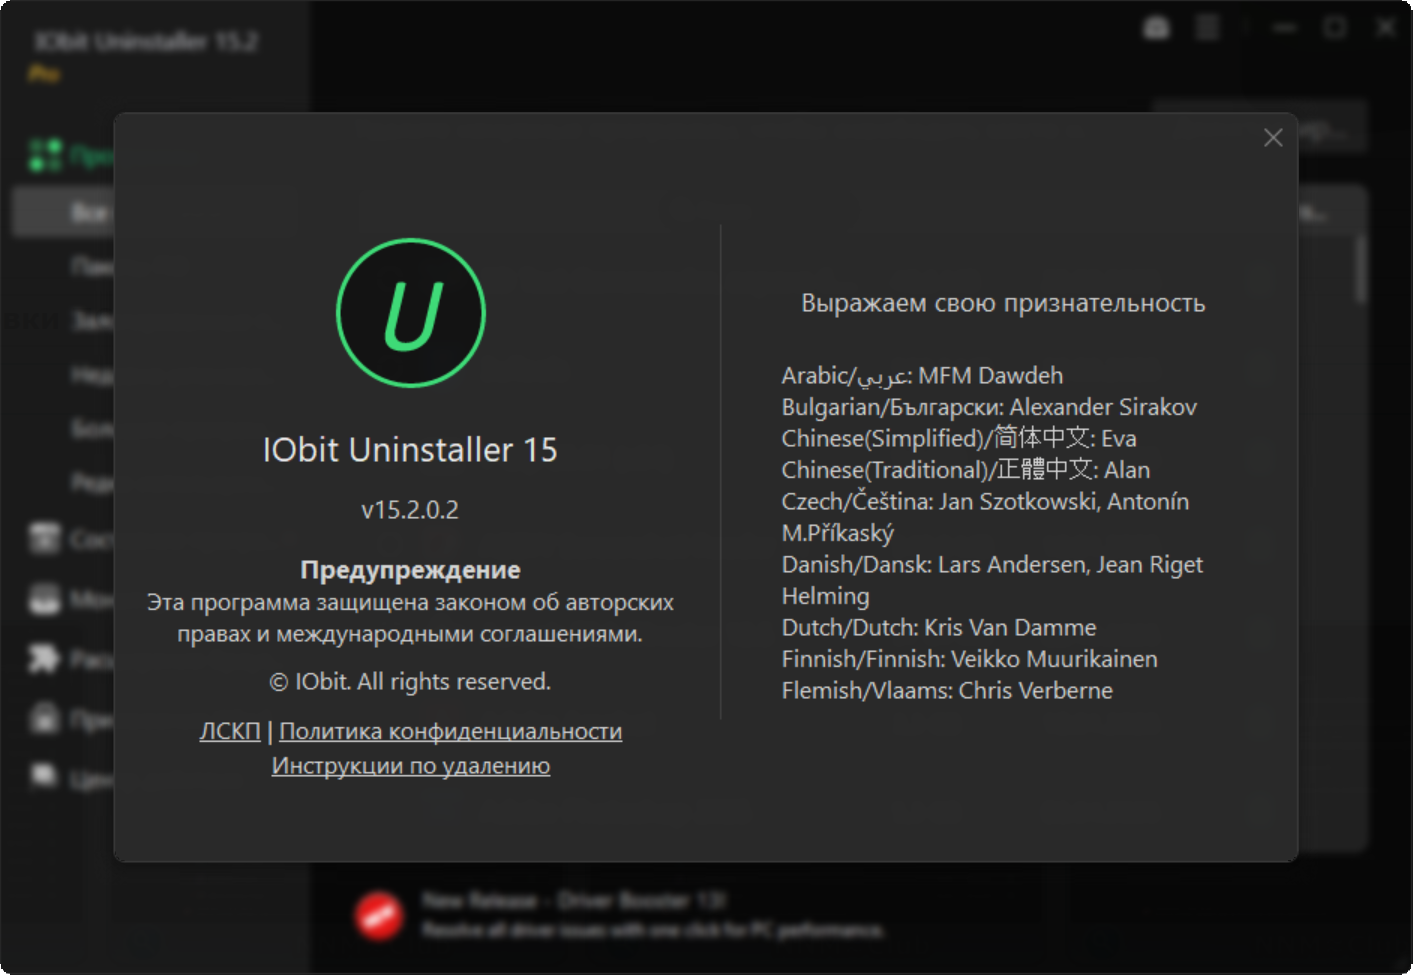Click the green IObit Uninstaller U logo
The height and width of the screenshot is (975, 1413).
tap(411, 313)
